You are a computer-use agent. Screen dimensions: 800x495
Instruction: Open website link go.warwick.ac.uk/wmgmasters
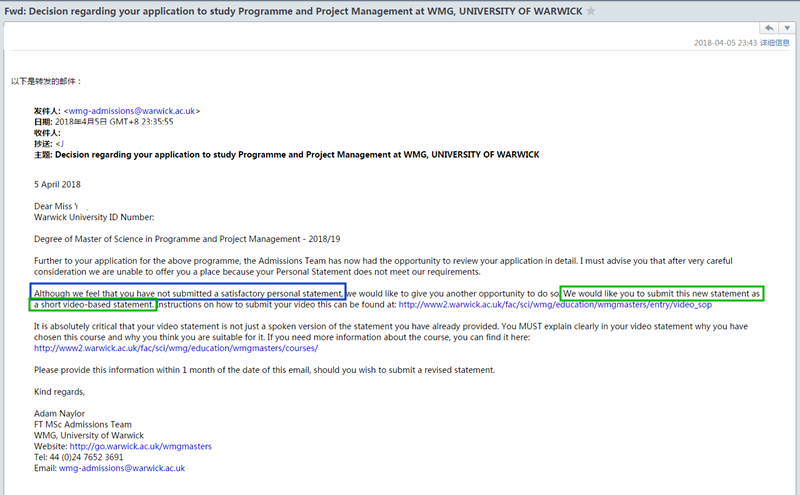(140, 446)
